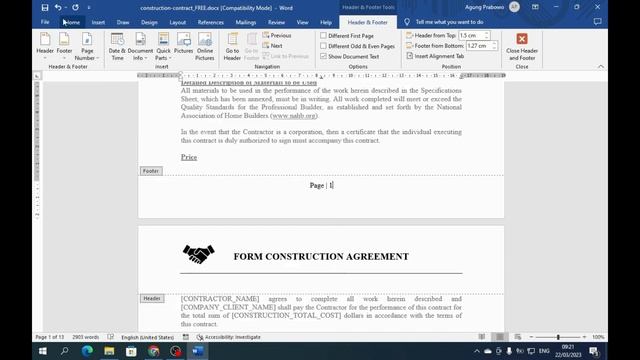Follow the www.nahb.org hyperlink
Screen dimensions: 640x360
pos(294,116)
